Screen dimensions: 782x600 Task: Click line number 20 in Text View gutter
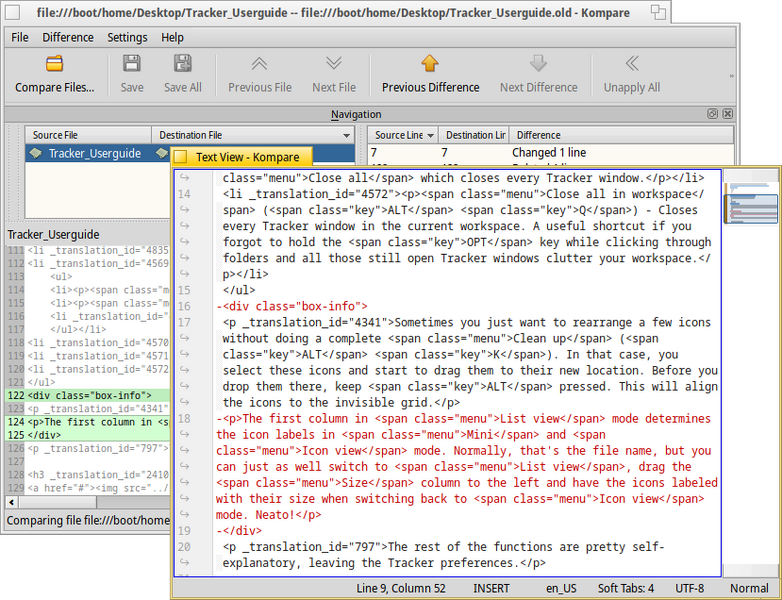tap(184, 547)
